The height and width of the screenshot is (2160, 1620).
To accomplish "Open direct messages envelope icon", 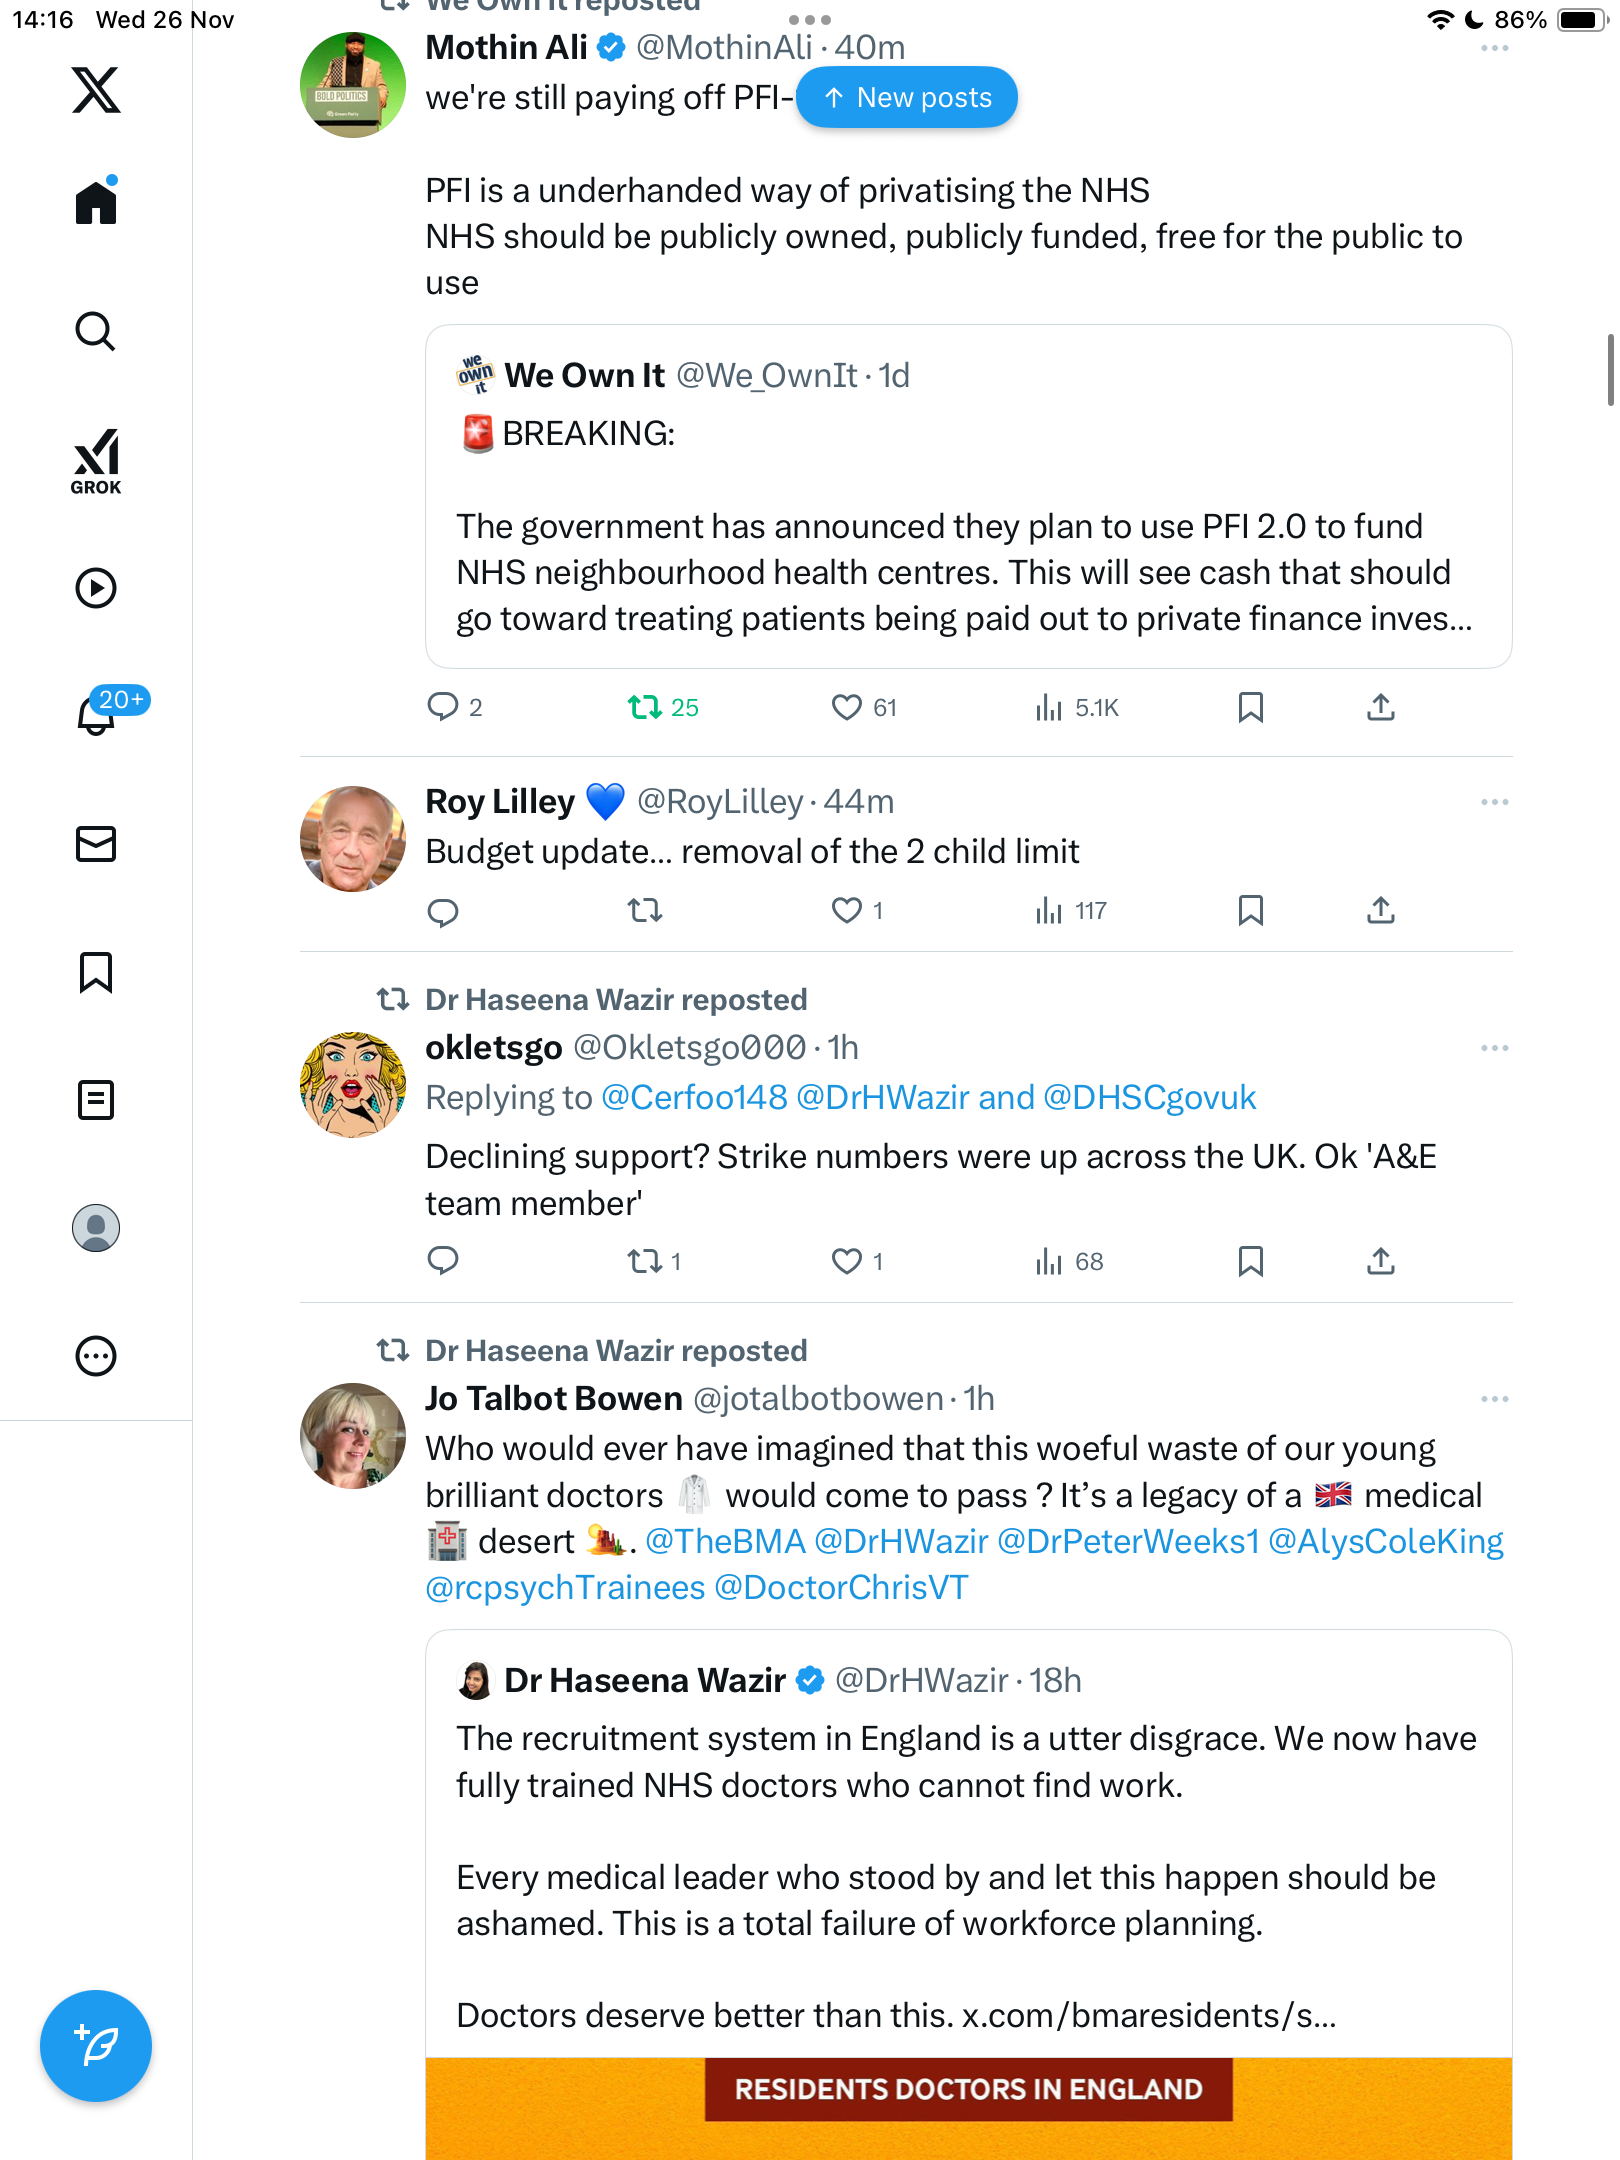I will [96, 844].
